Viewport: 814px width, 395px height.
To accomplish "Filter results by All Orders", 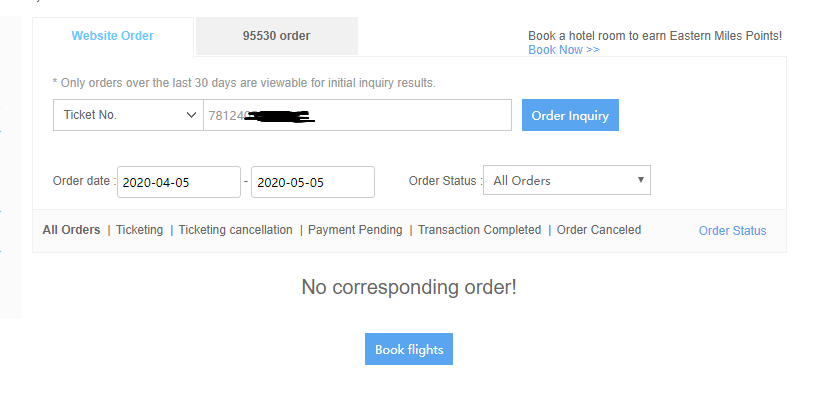I will (x=71, y=230).
